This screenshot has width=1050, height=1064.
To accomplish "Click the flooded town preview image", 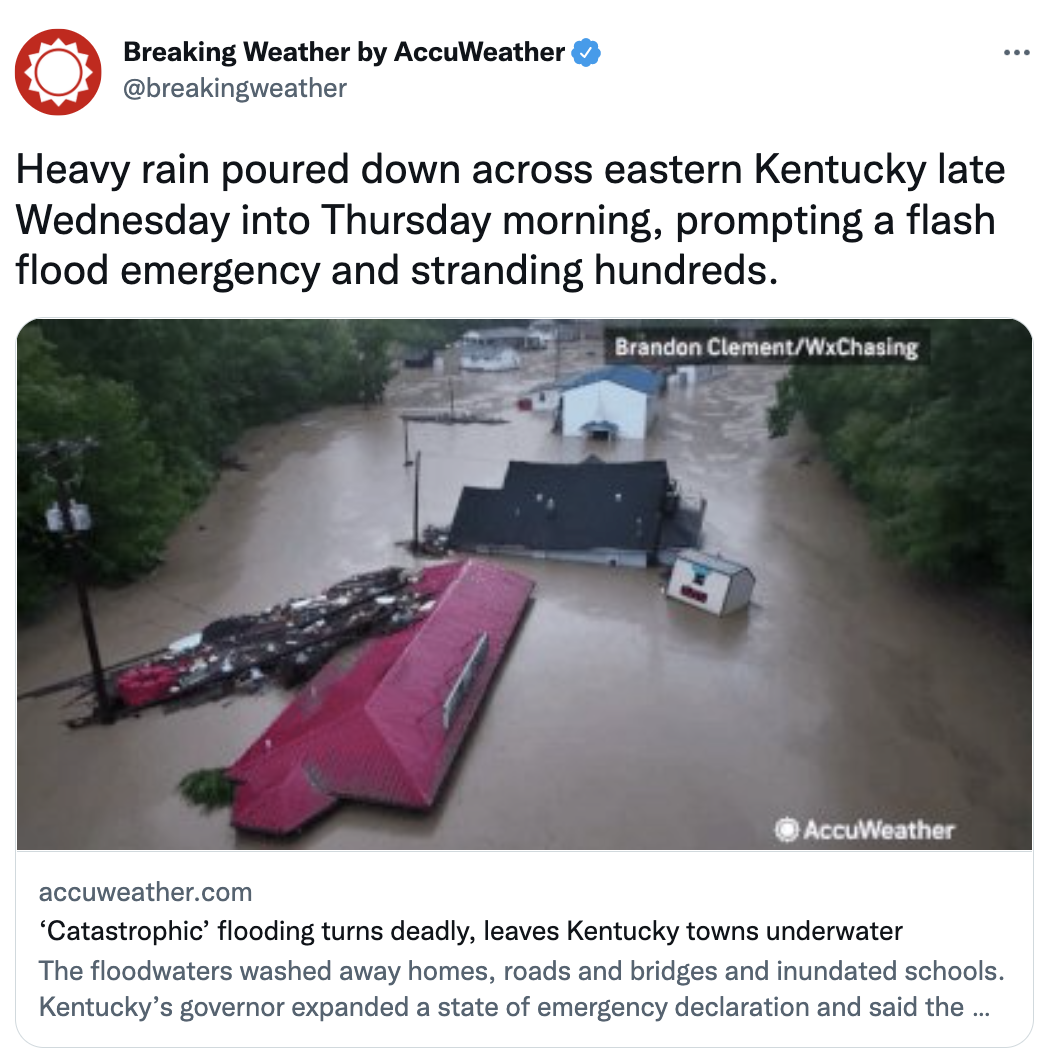I will (x=524, y=584).
